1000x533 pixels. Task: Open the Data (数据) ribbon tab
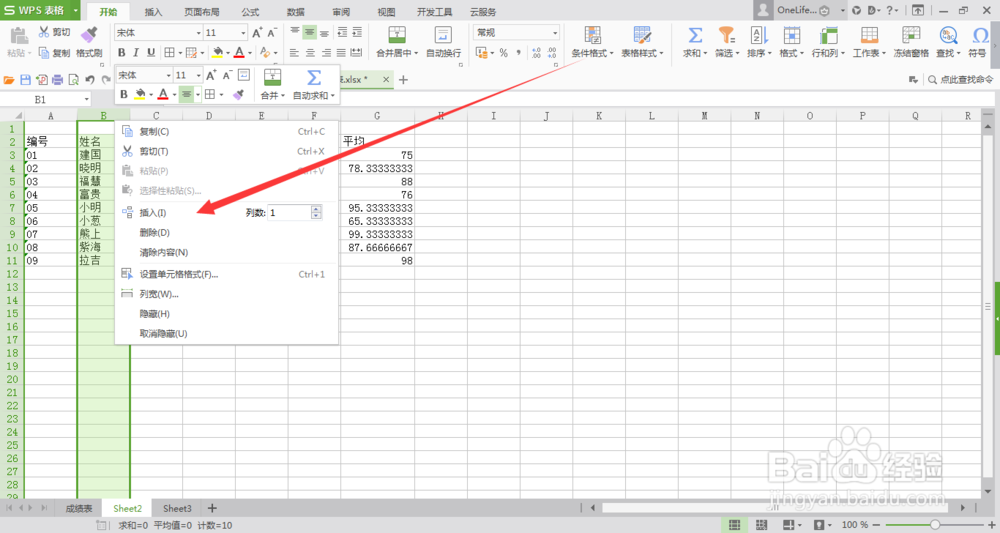[x=295, y=11]
